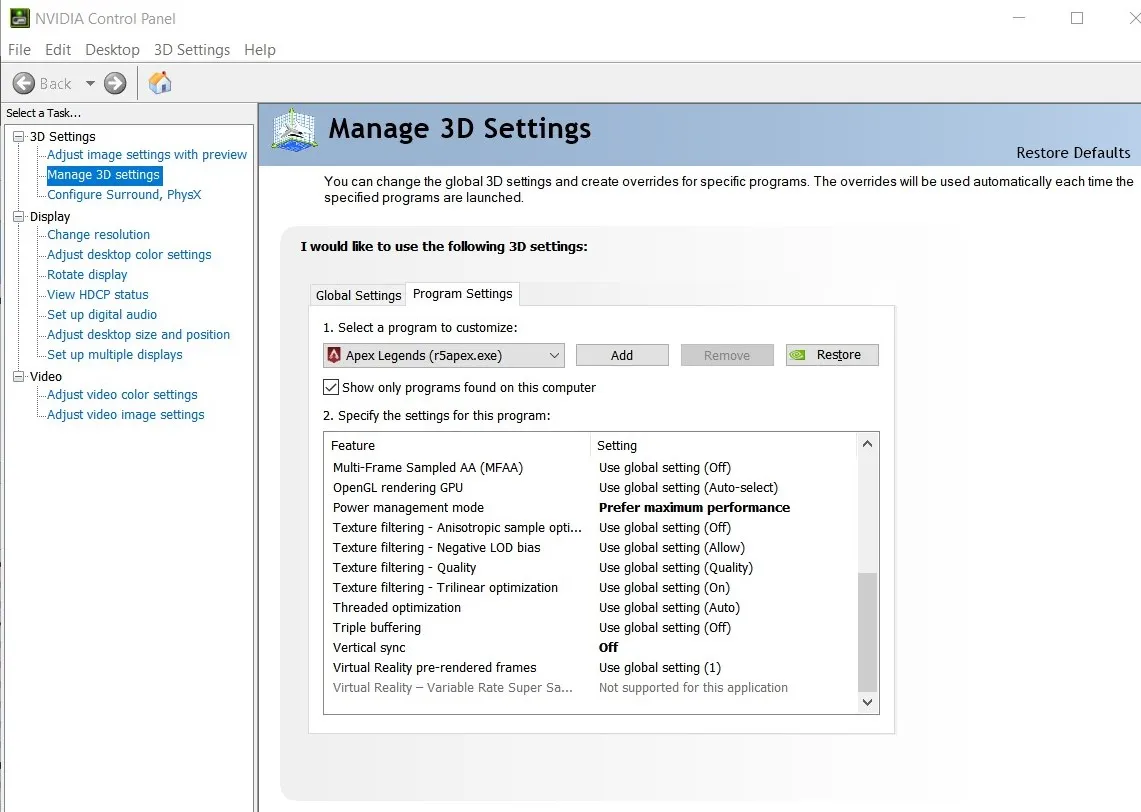Click the Feature column header
1141x812 pixels.
coord(457,445)
